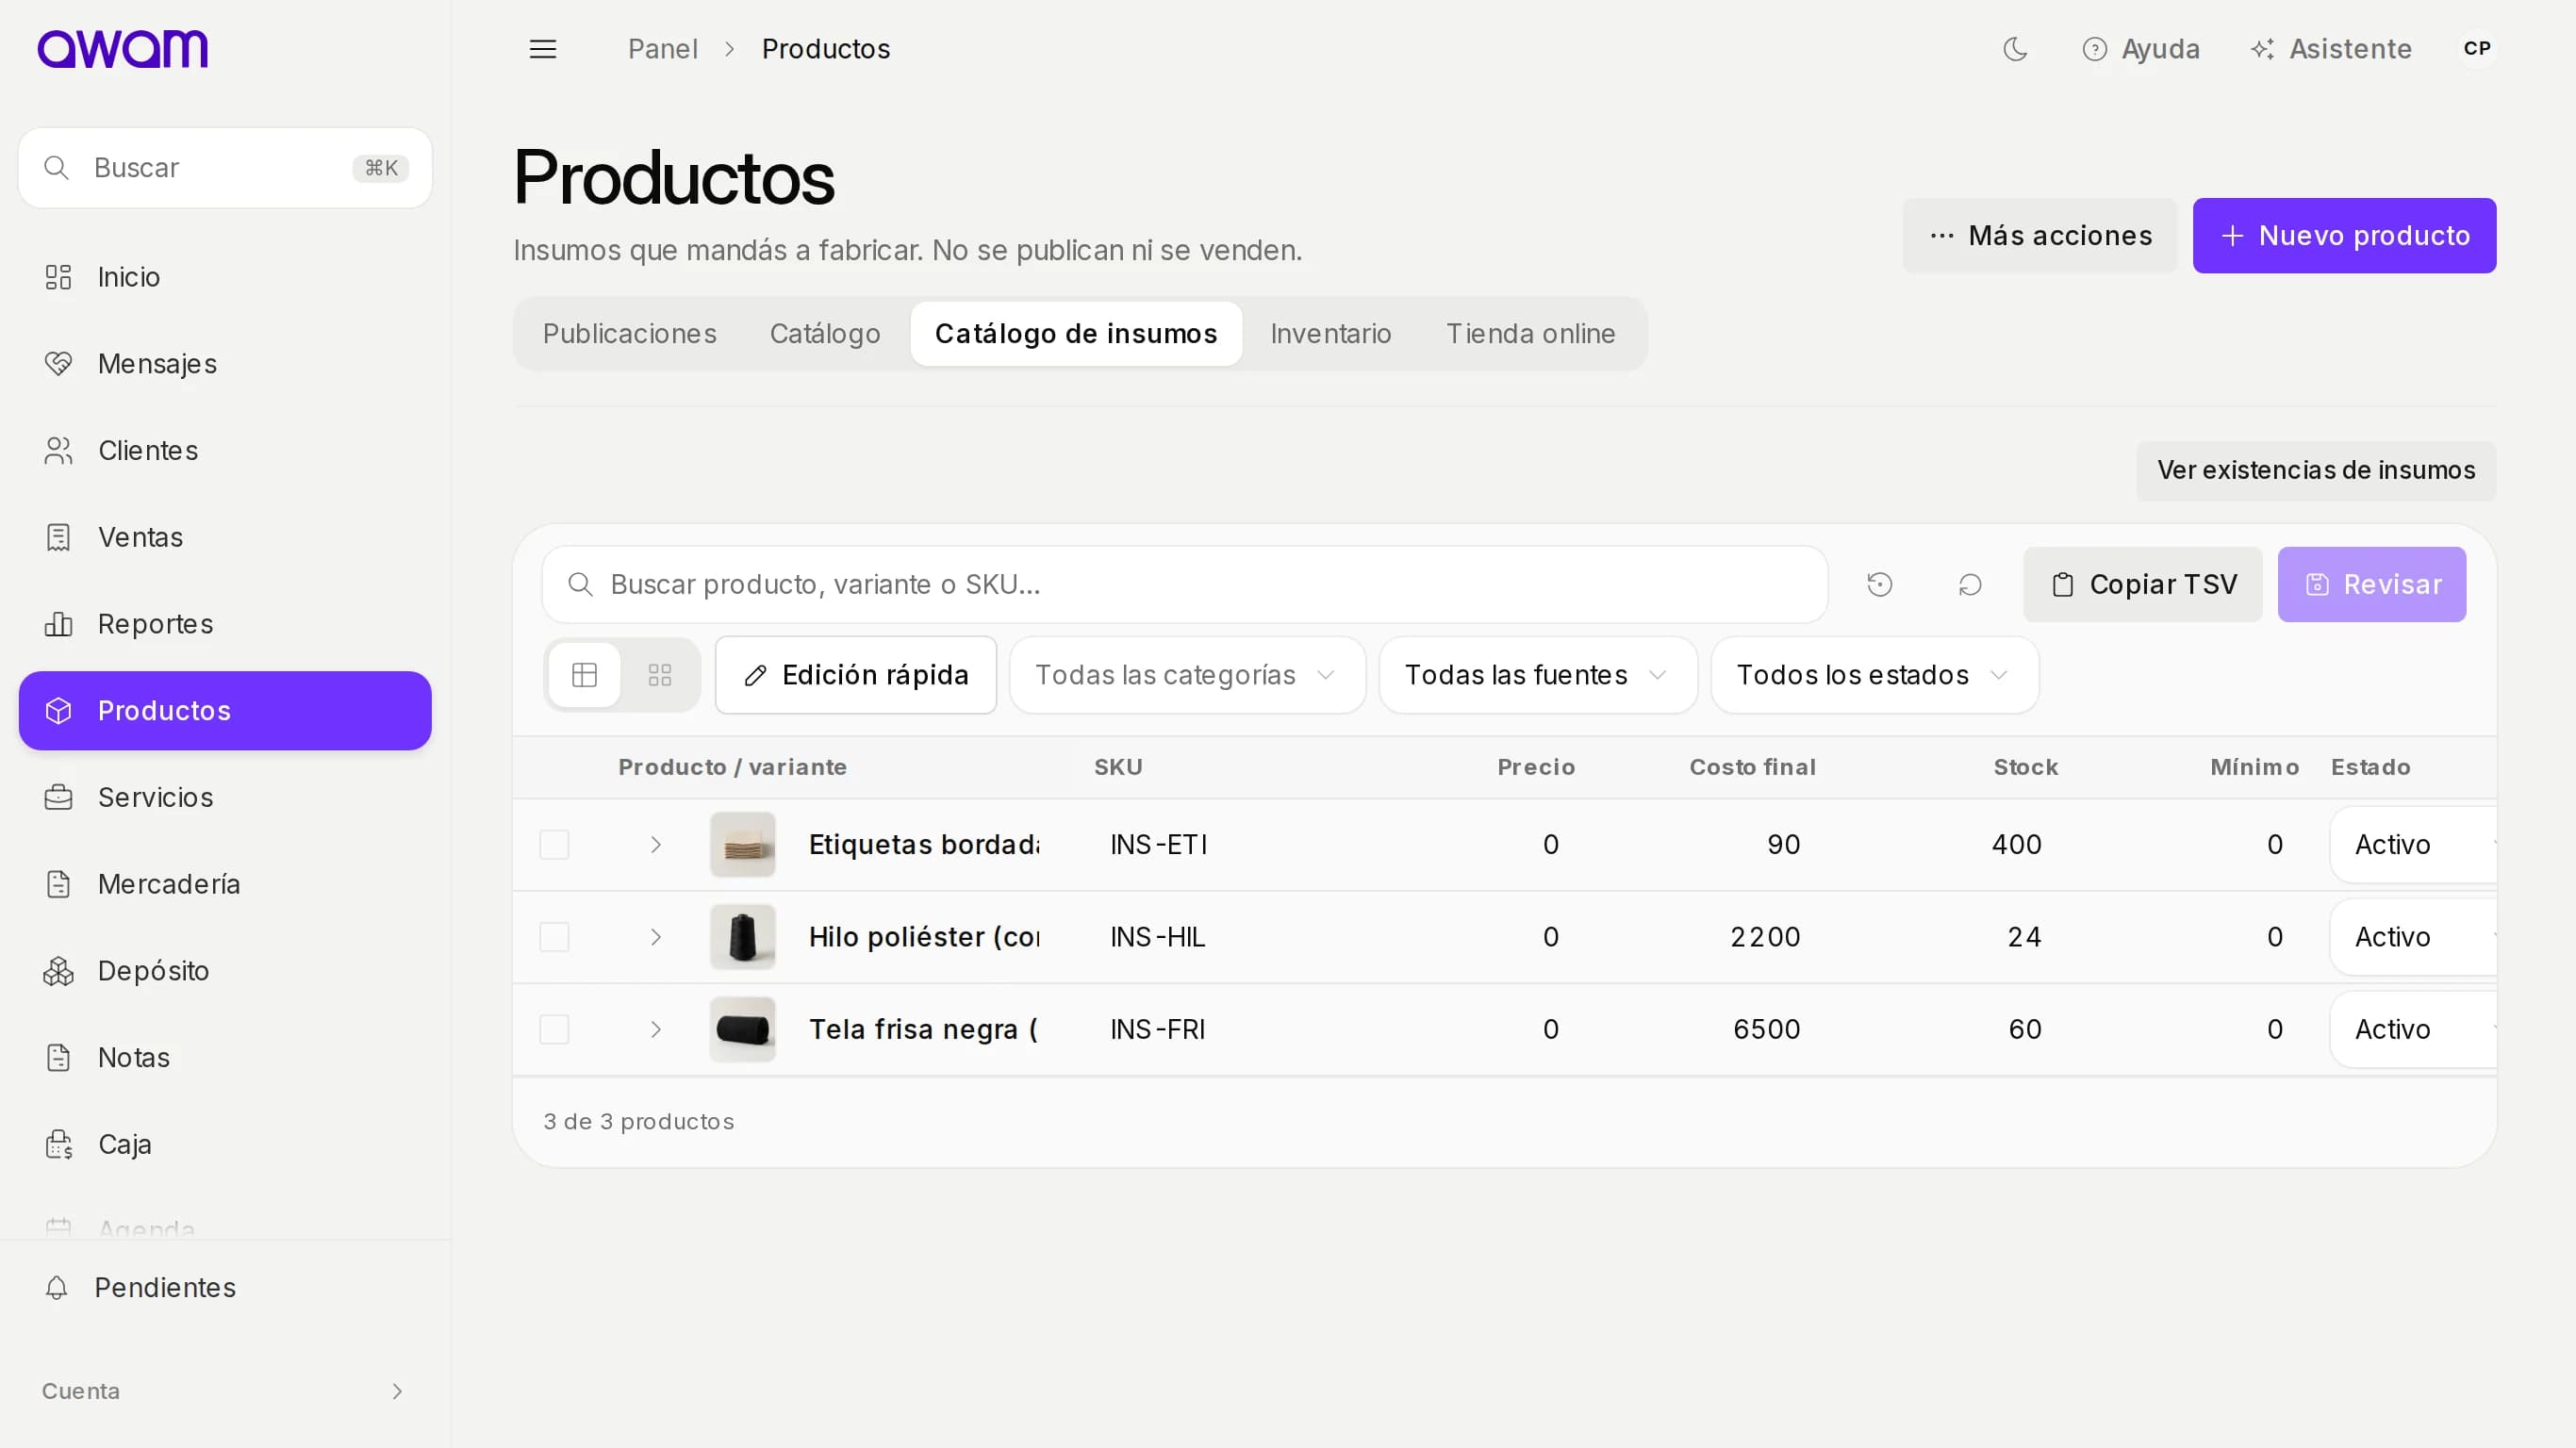The width and height of the screenshot is (2576, 1448).
Task: Switch to grid card view
Action: pos(659,675)
